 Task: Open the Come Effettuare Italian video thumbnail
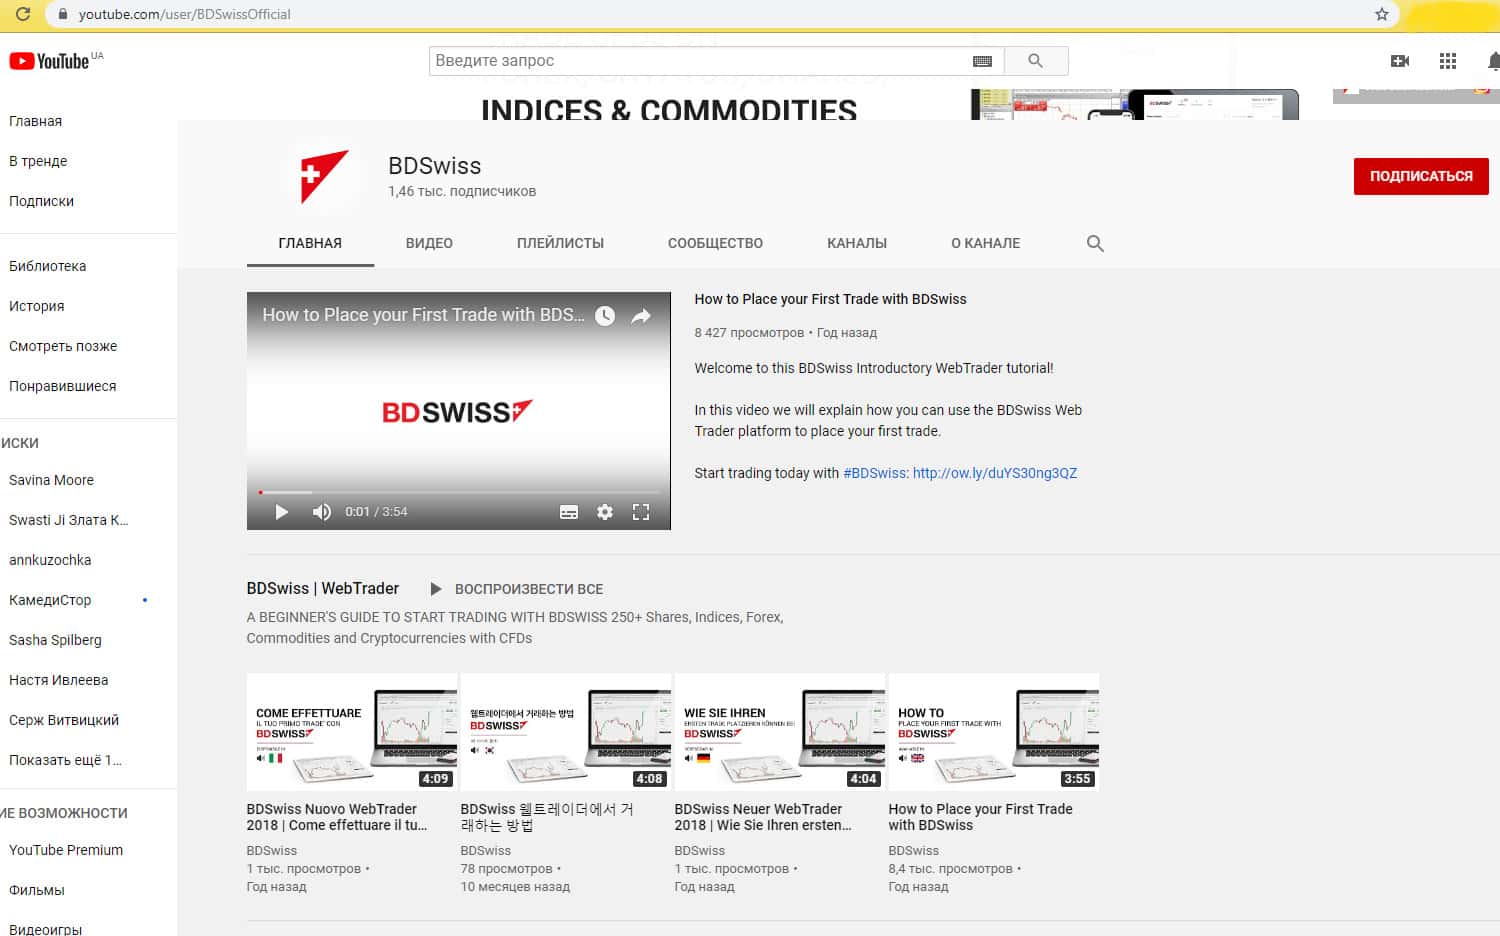pyautogui.click(x=351, y=732)
